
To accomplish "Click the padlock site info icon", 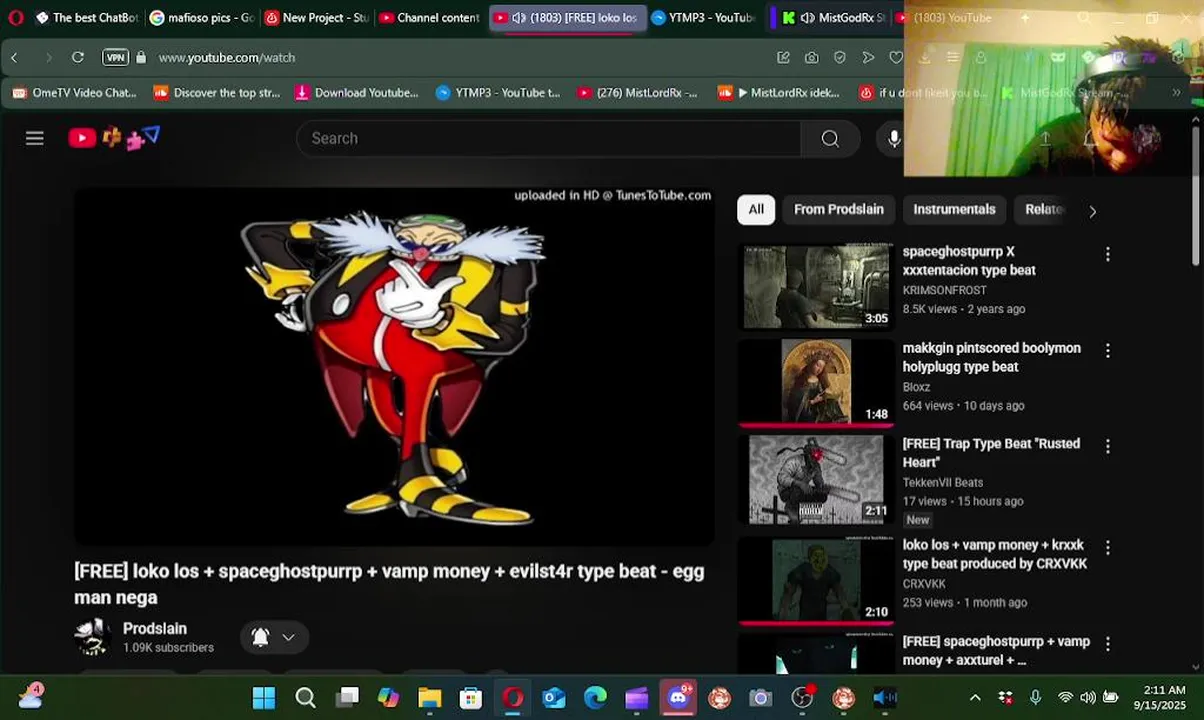I will coord(141,58).
